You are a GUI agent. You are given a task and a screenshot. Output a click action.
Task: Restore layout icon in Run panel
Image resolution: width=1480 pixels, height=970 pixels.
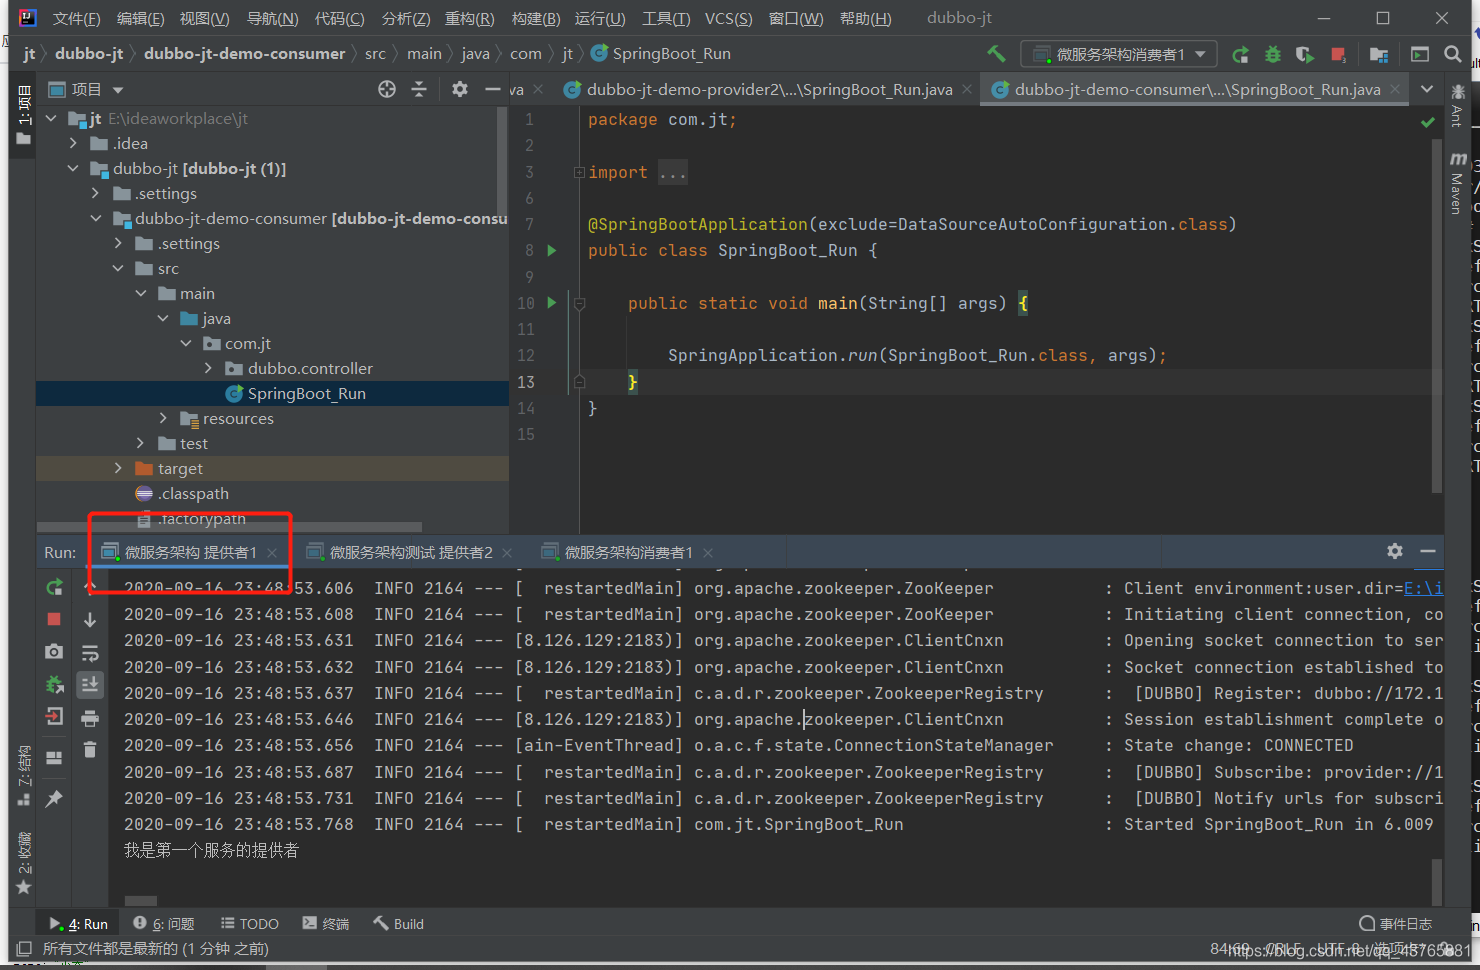pyautogui.click(x=54, y=757)
